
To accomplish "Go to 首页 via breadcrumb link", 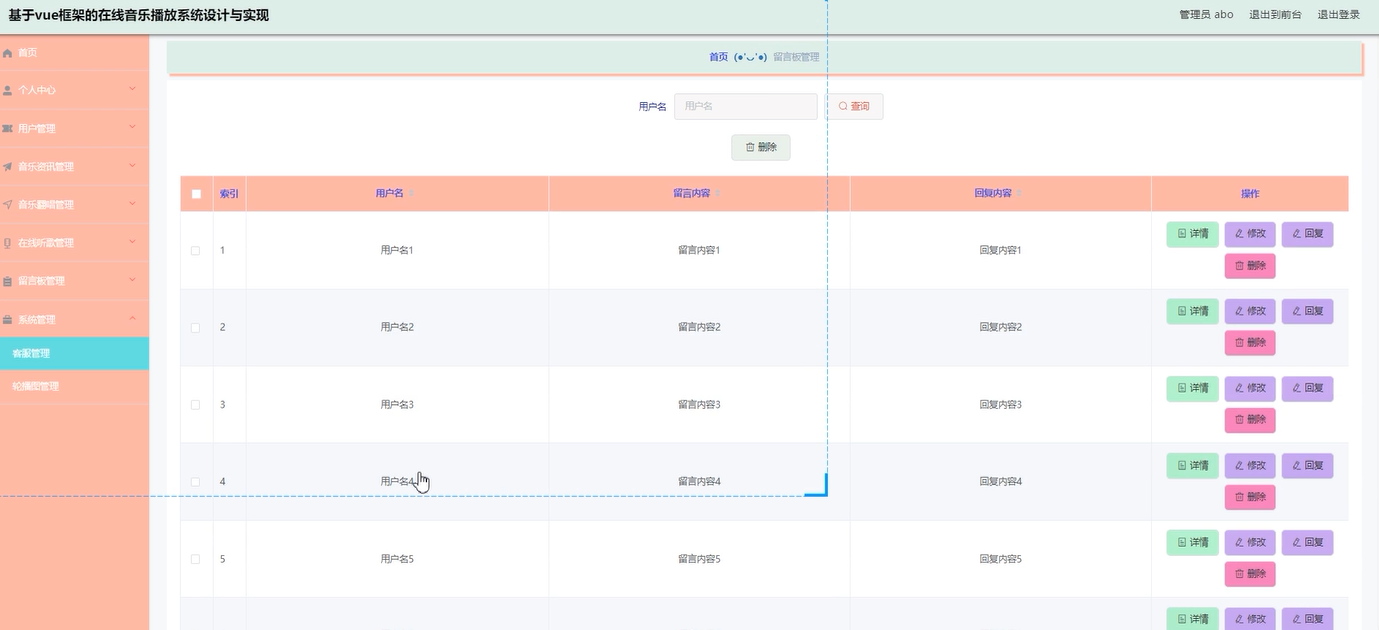I will pos(719,57).
